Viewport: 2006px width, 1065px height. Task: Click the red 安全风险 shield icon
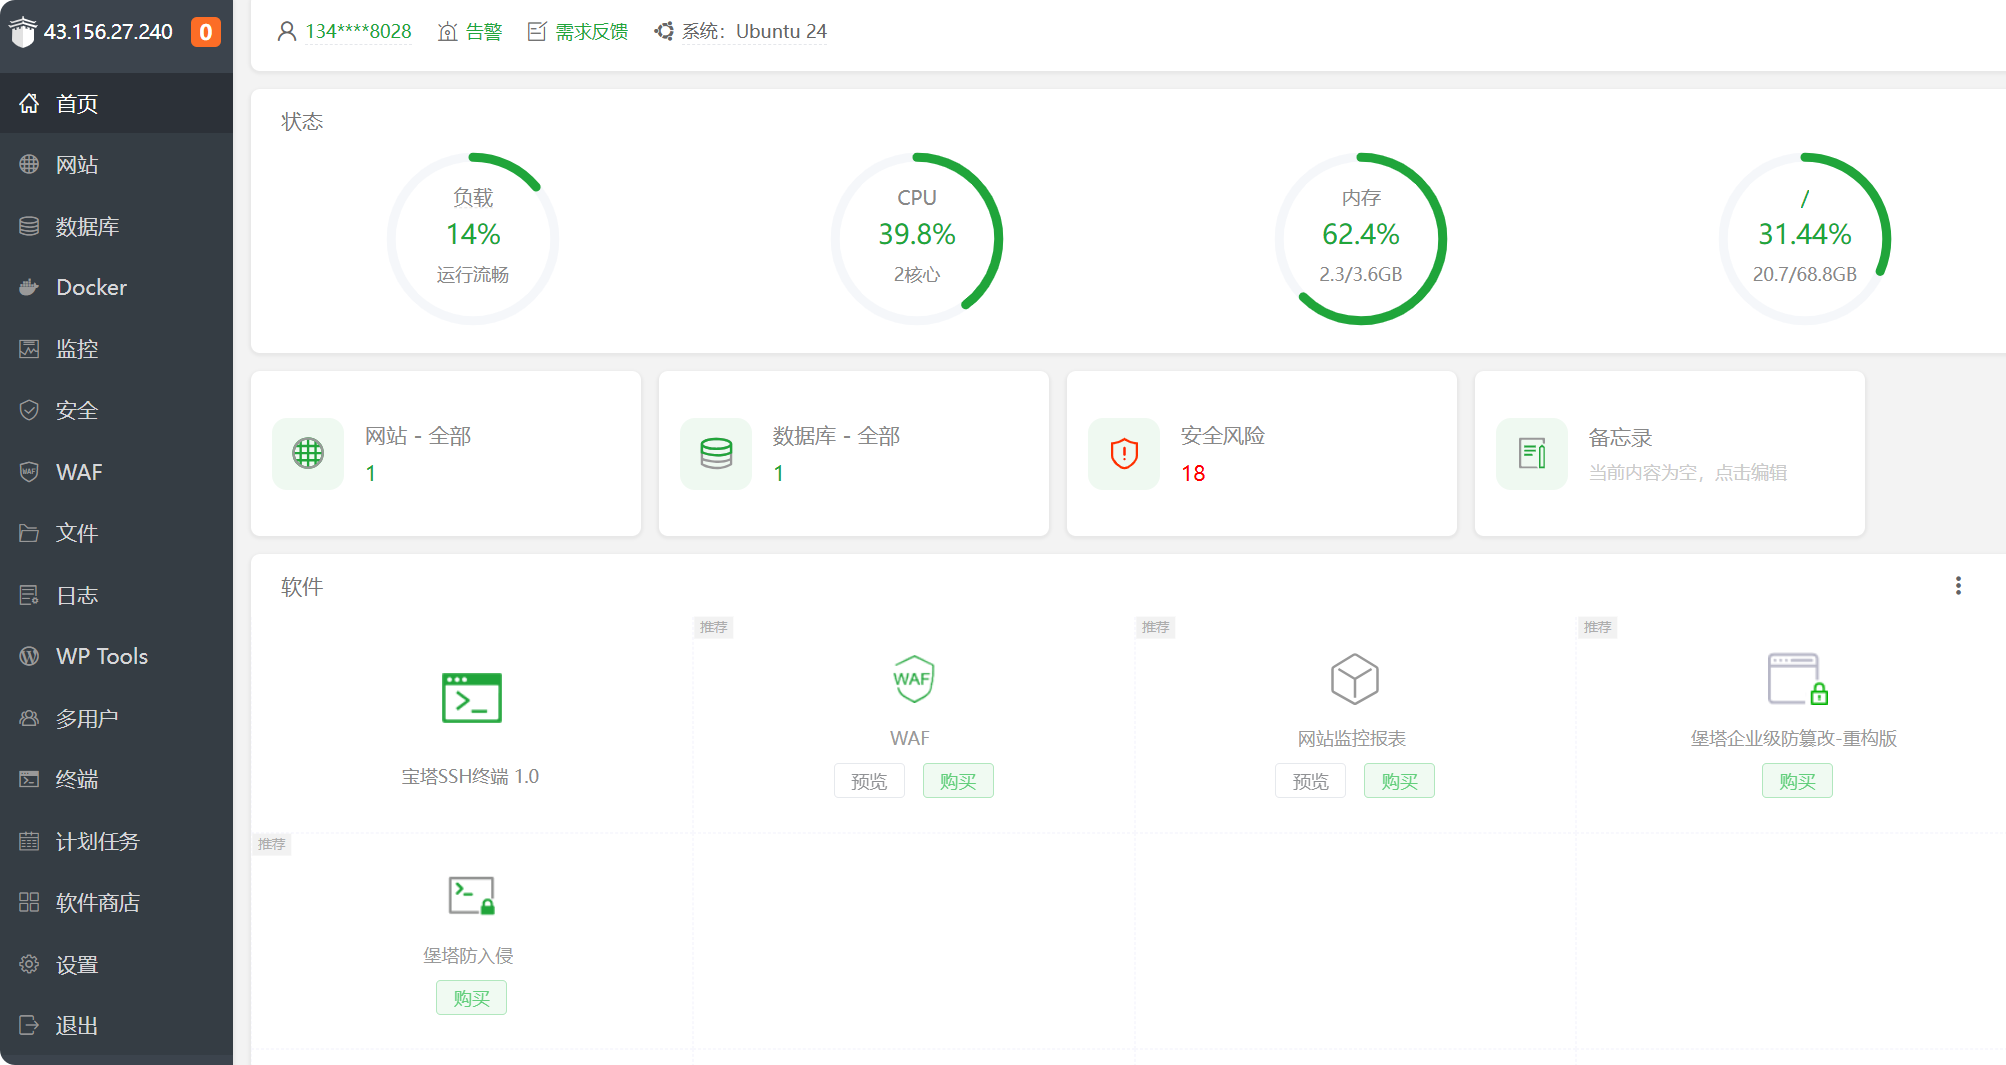coord(1124,454)
